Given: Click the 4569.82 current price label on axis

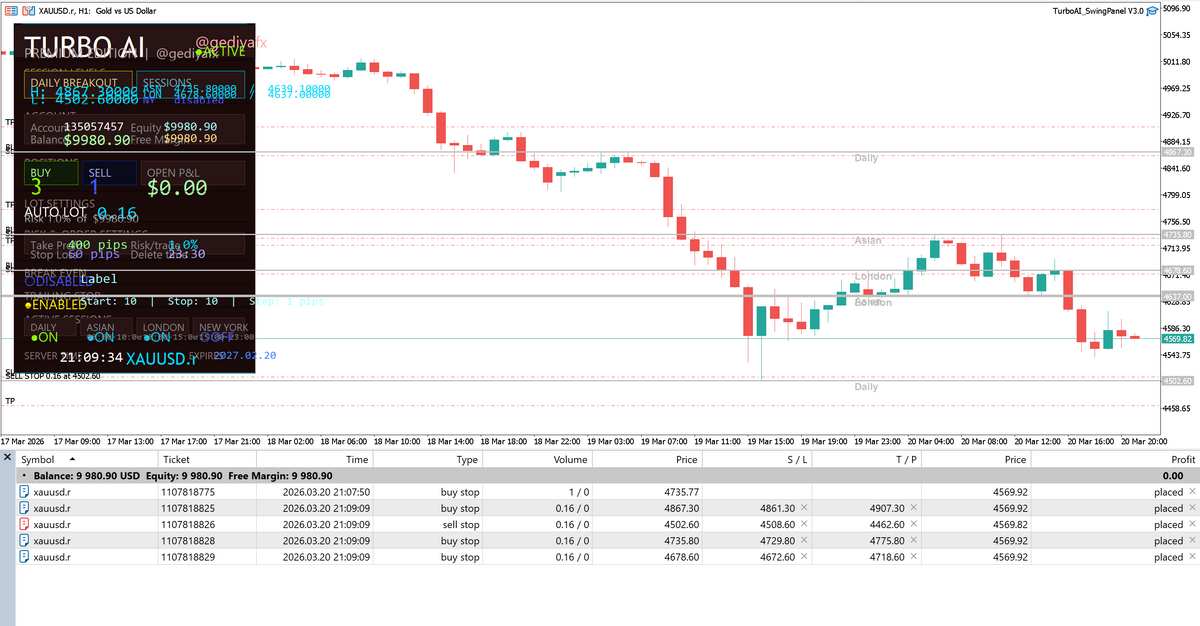Looking at the screenshot, I should [1178, 339].
